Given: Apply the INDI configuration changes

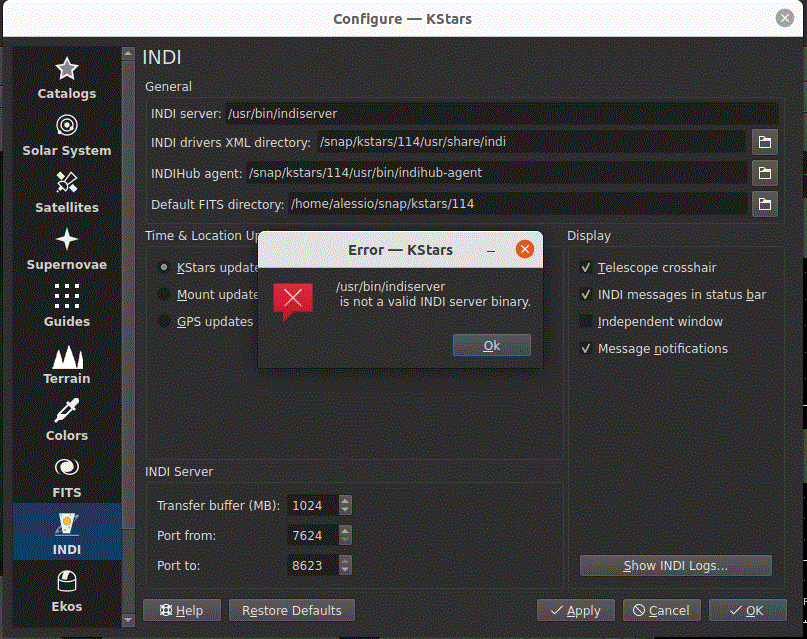Looking at the screenshot, I should click(575, 610).
